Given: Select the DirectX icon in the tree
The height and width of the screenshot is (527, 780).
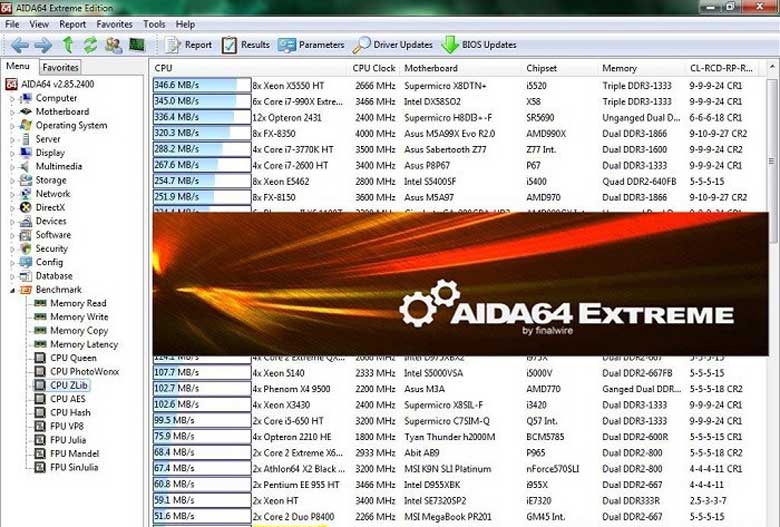Looking at the screenshot, I should pyautogui.click(x=25, y=208).
